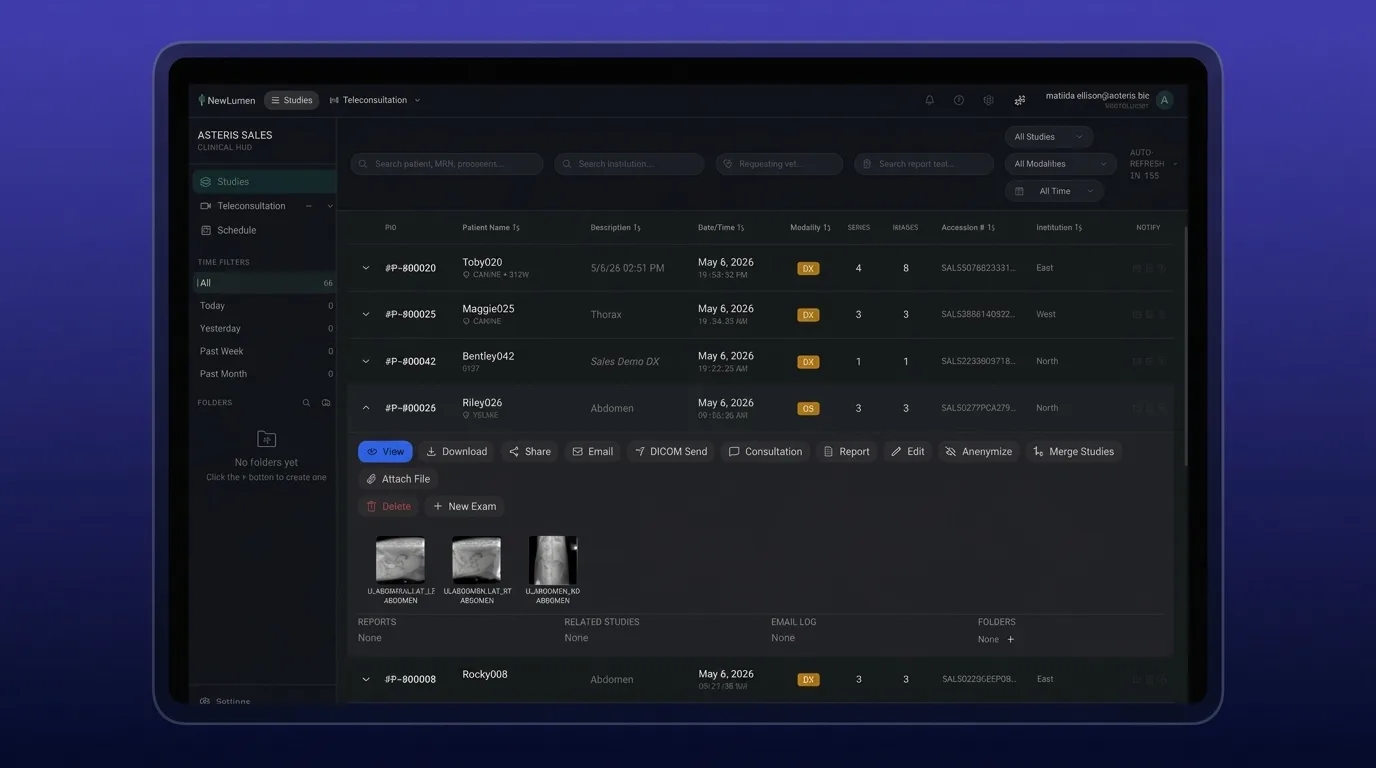Open the settings gear in top bar
This screenshot has height=768, width=1376.
[988, 100]
